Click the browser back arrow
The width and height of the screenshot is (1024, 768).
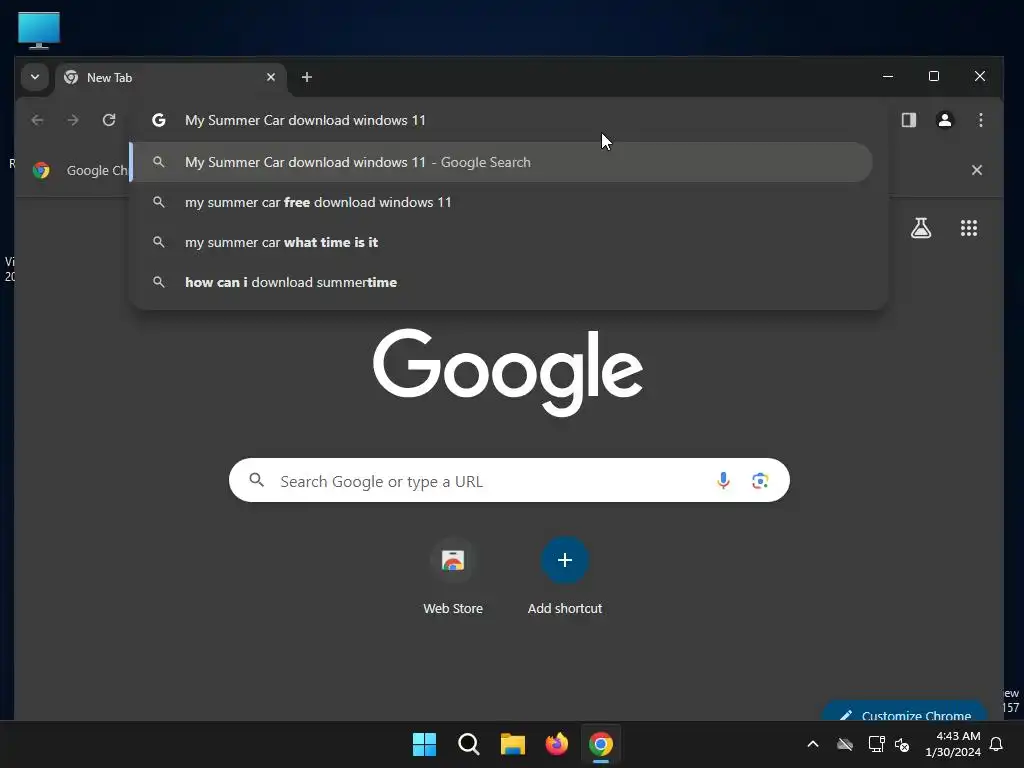pyautogui.click(x=37, y=120)
